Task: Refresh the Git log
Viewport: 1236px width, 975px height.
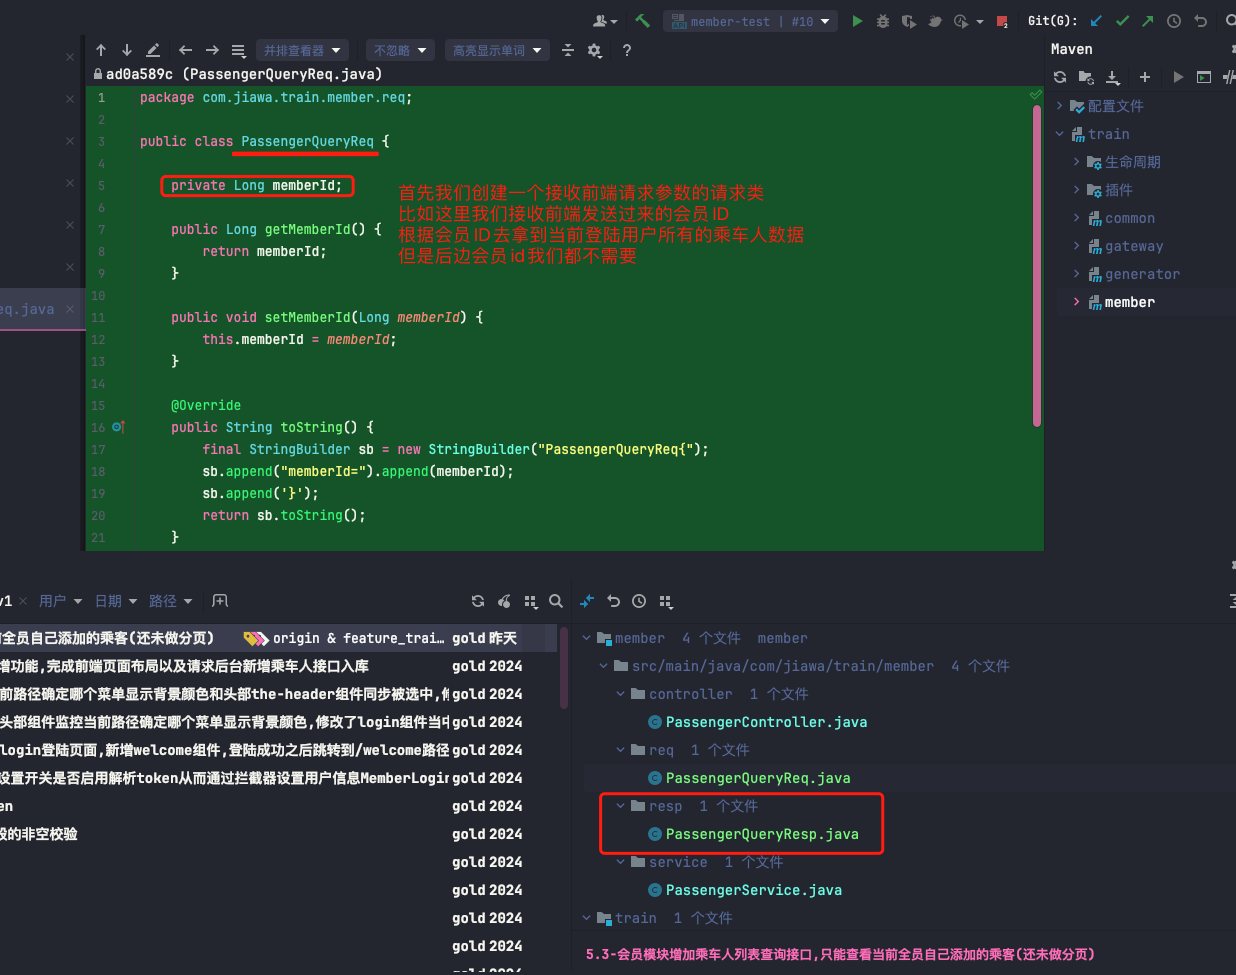Action: pyautogui.click(x=478, y=601)
